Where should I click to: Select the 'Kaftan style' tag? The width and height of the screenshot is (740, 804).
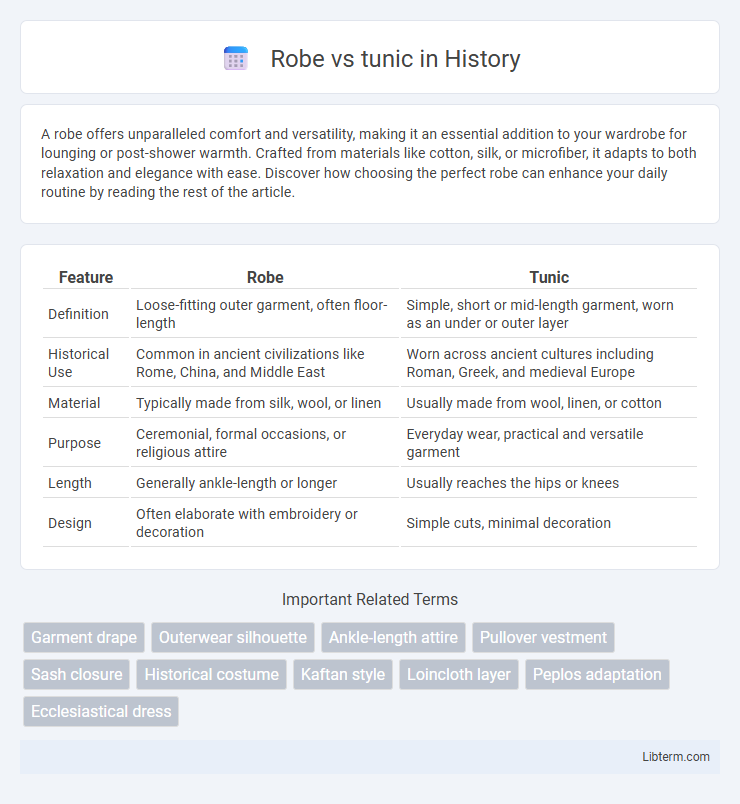point(343,674)
